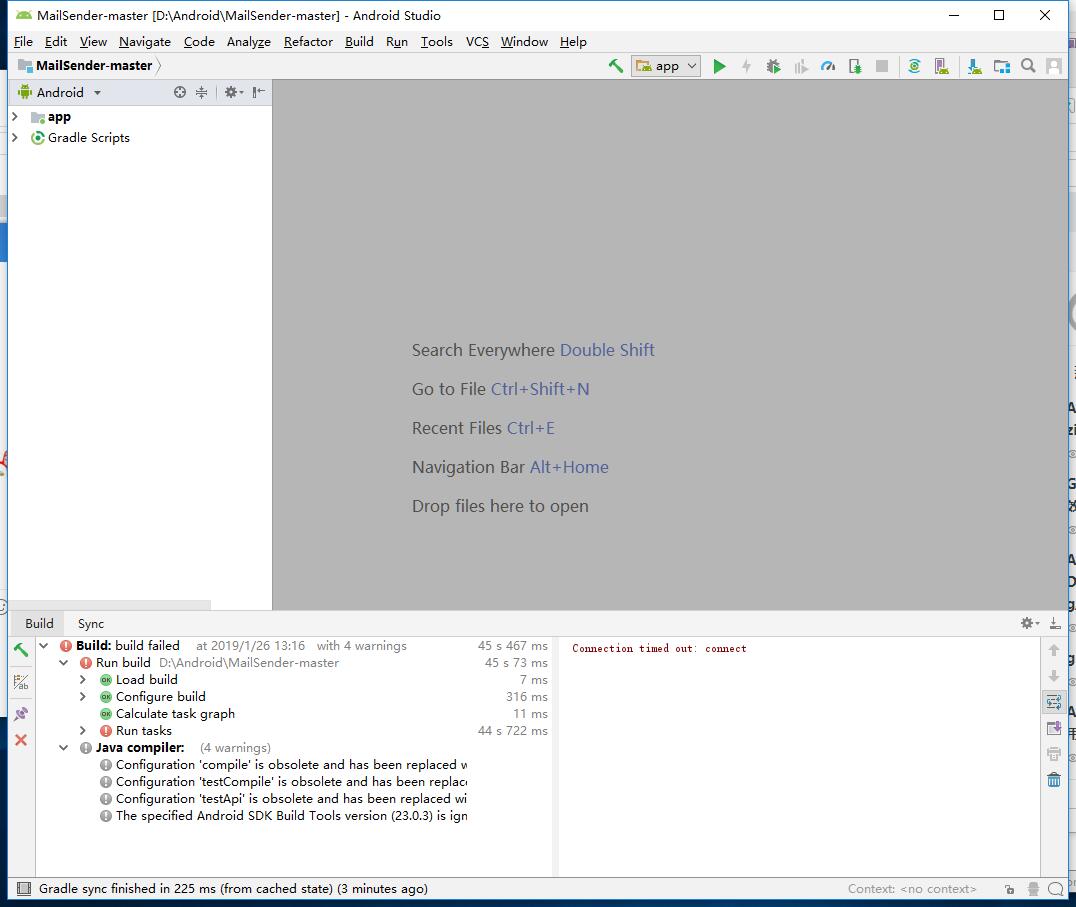The image size is (1076, 907).
Task: Expand the Configure build node
Action: [83, 696]
